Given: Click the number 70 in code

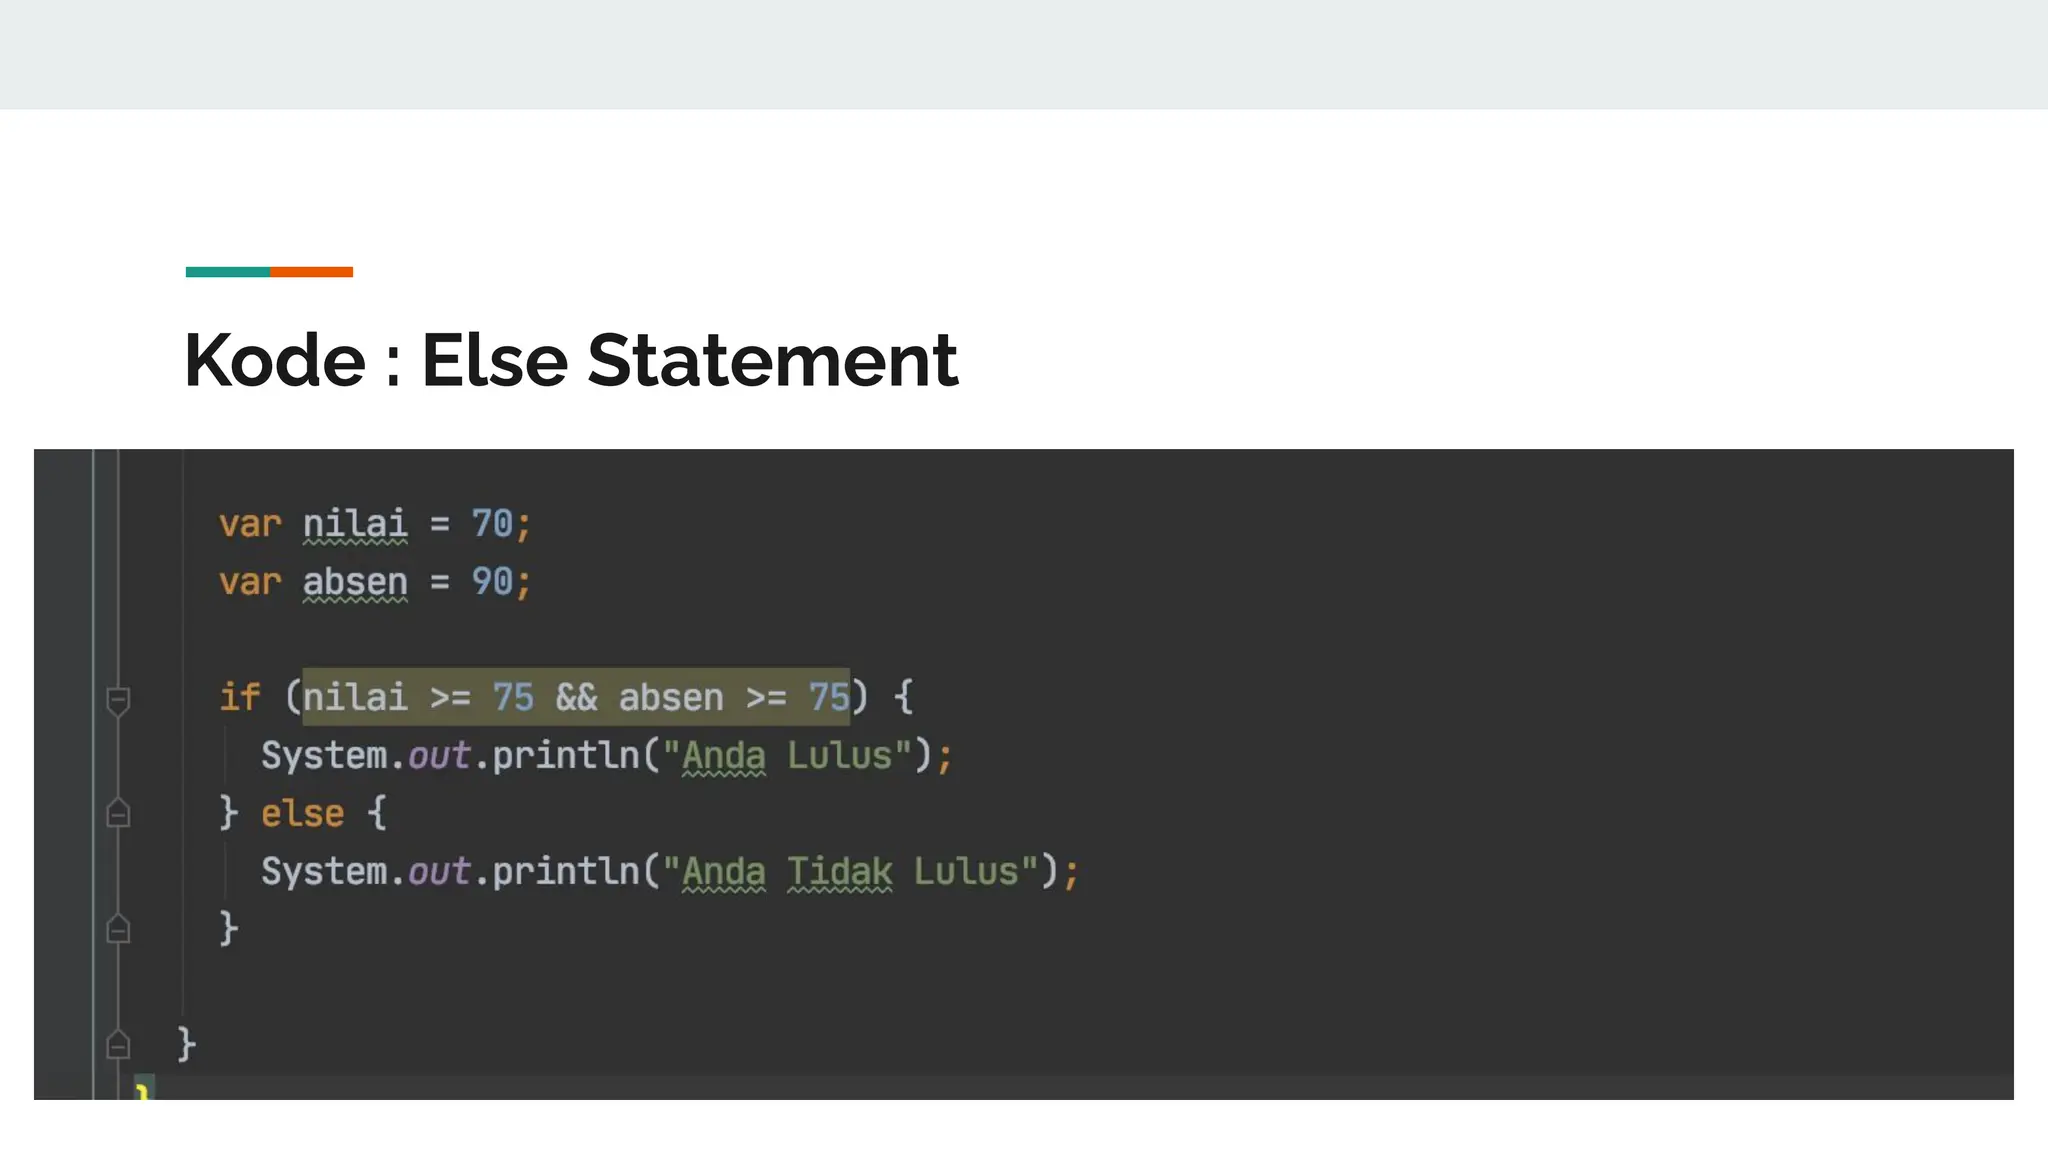Looking at the screenshot, I should pos(492,524).
